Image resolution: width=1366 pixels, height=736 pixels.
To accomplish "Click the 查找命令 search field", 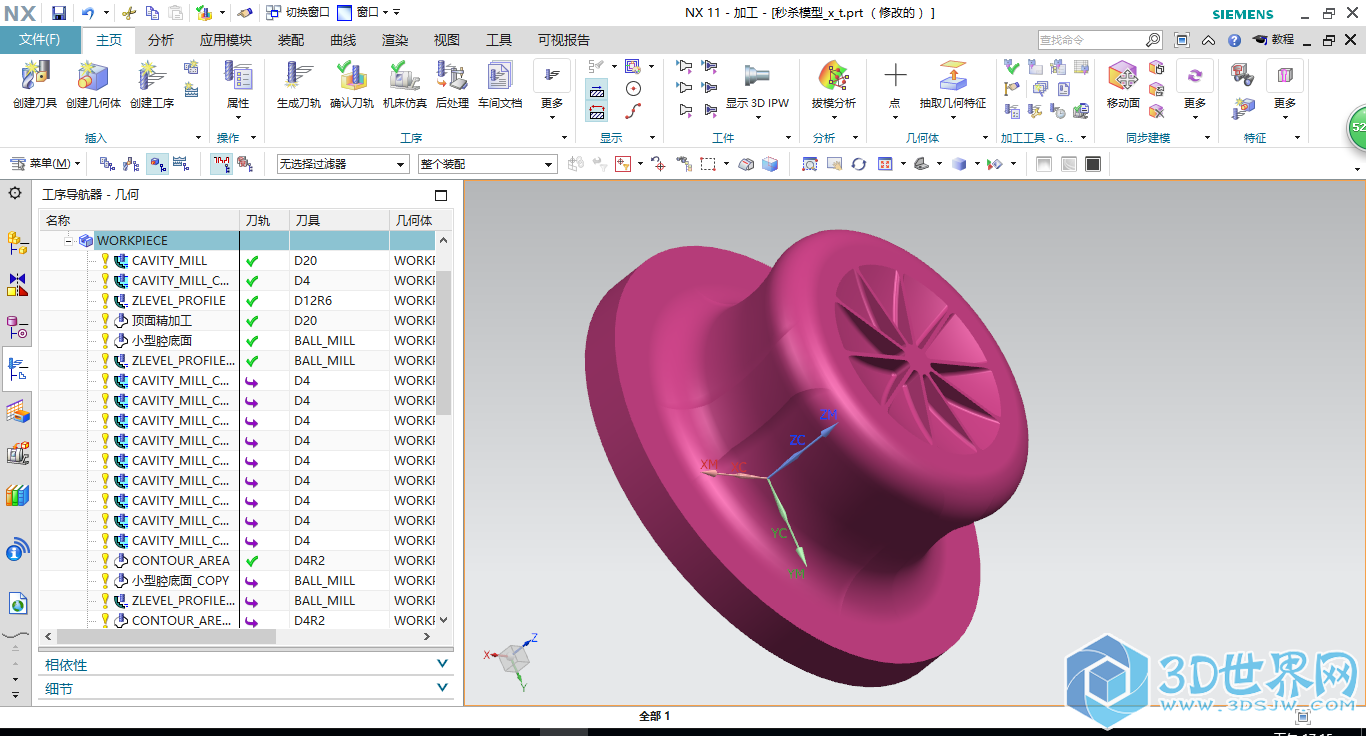I will tap(1099, 40).
